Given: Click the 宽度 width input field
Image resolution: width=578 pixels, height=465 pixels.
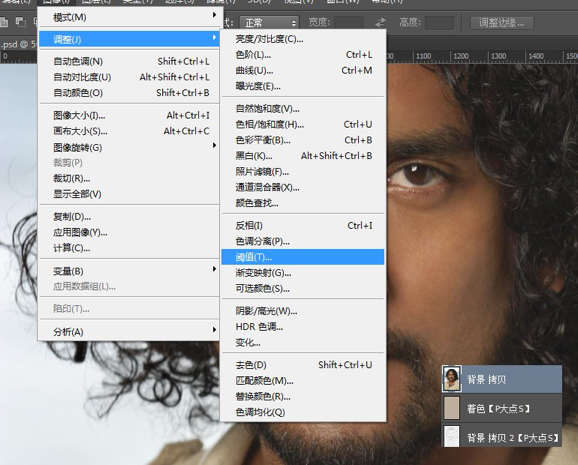Looking at the screenshot, I should click(x=348, y=23).
